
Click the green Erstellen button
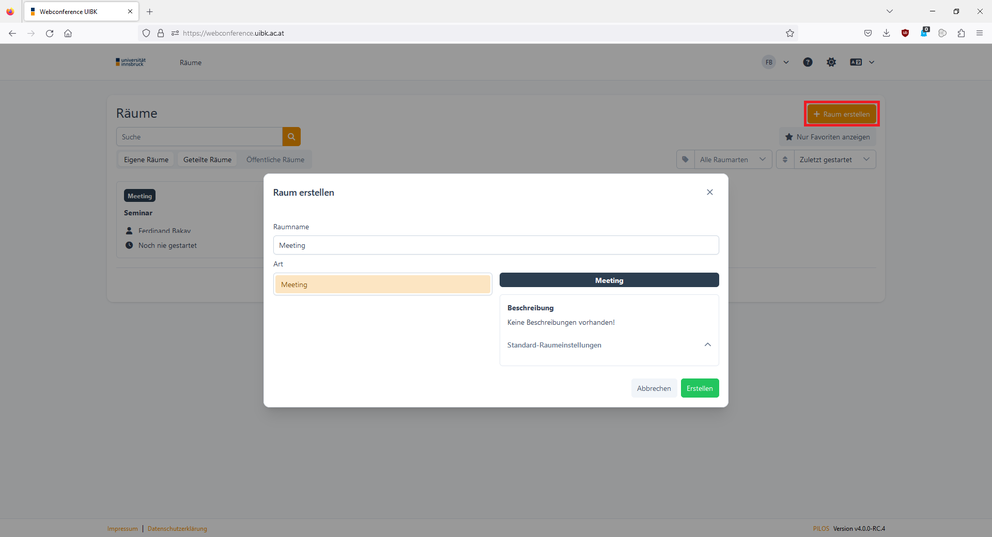point(699,388)
